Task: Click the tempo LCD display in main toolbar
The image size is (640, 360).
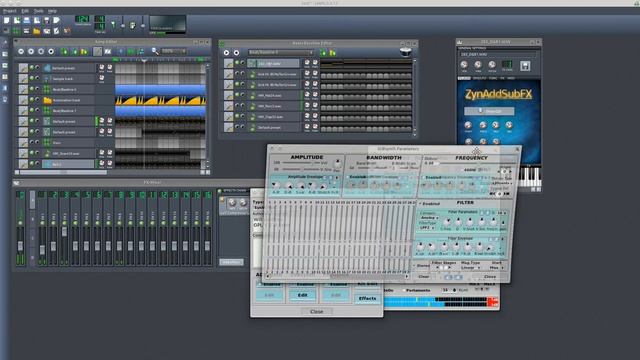Action: [x=82, y=20]
